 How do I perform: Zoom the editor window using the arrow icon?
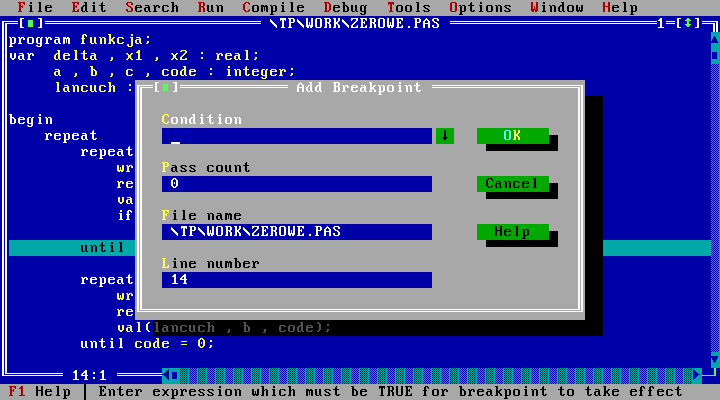(688, 23)
